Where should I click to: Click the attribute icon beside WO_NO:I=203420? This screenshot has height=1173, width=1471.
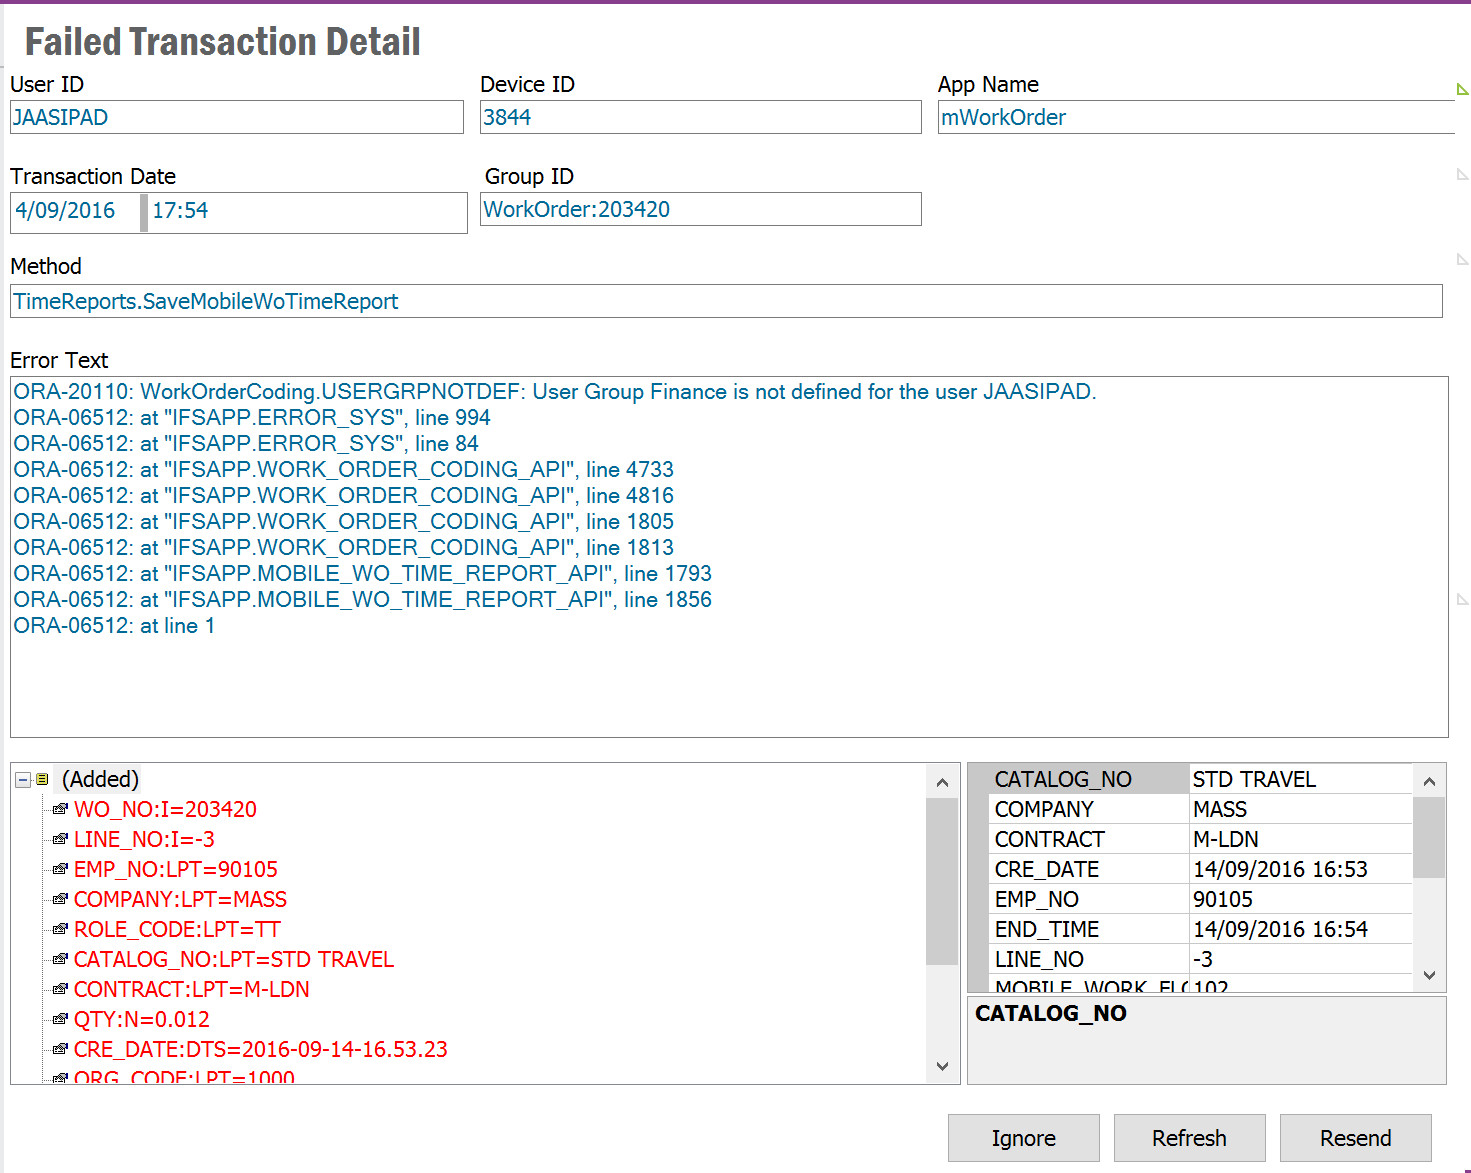tap(60, 809)
